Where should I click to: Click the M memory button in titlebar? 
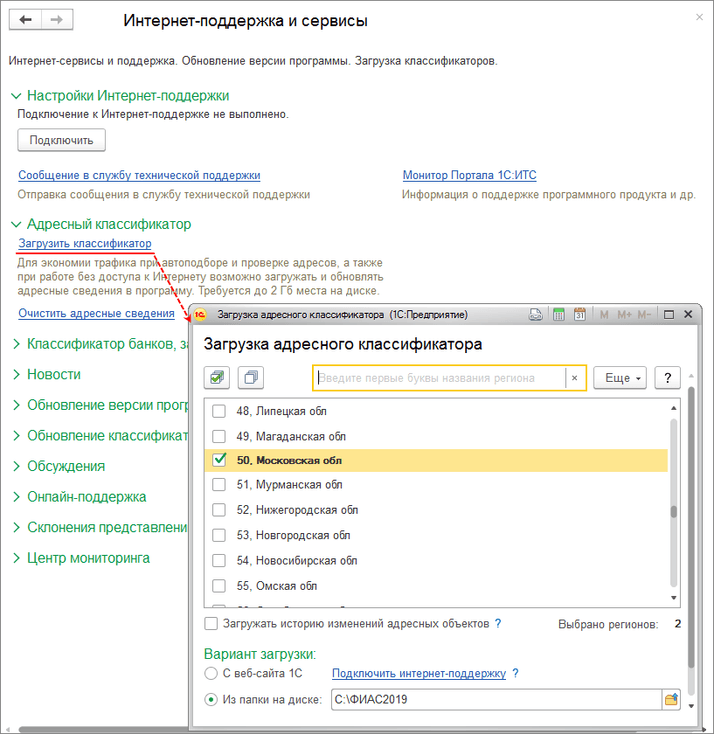click(x=604, y=315)
